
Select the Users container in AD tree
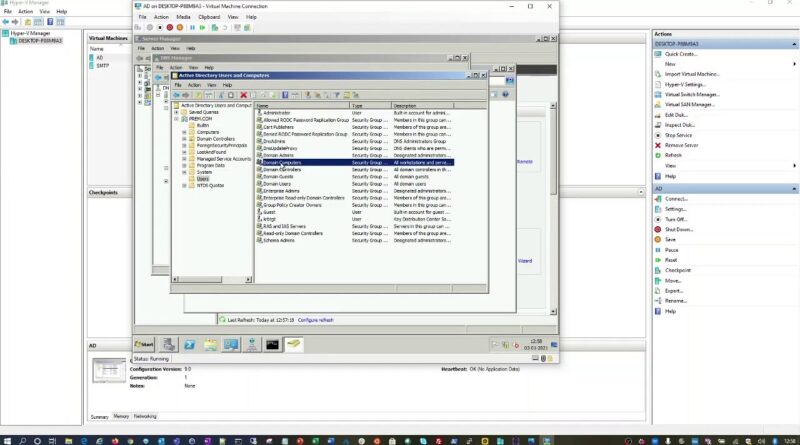point(203,179)
